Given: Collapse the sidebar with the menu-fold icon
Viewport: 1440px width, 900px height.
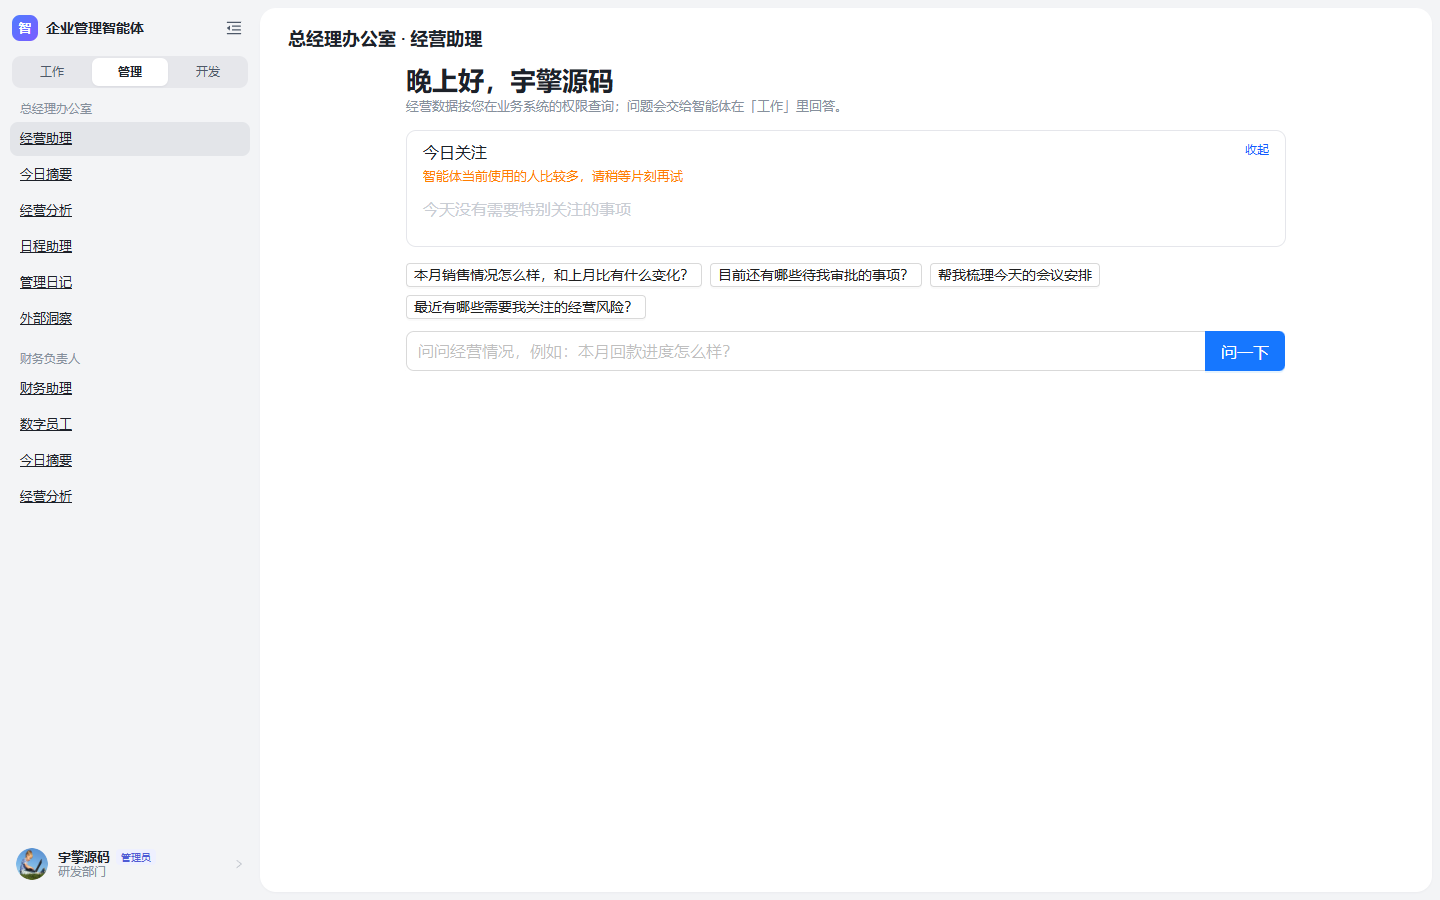Looking at the screenshot, I should (234, 28).
